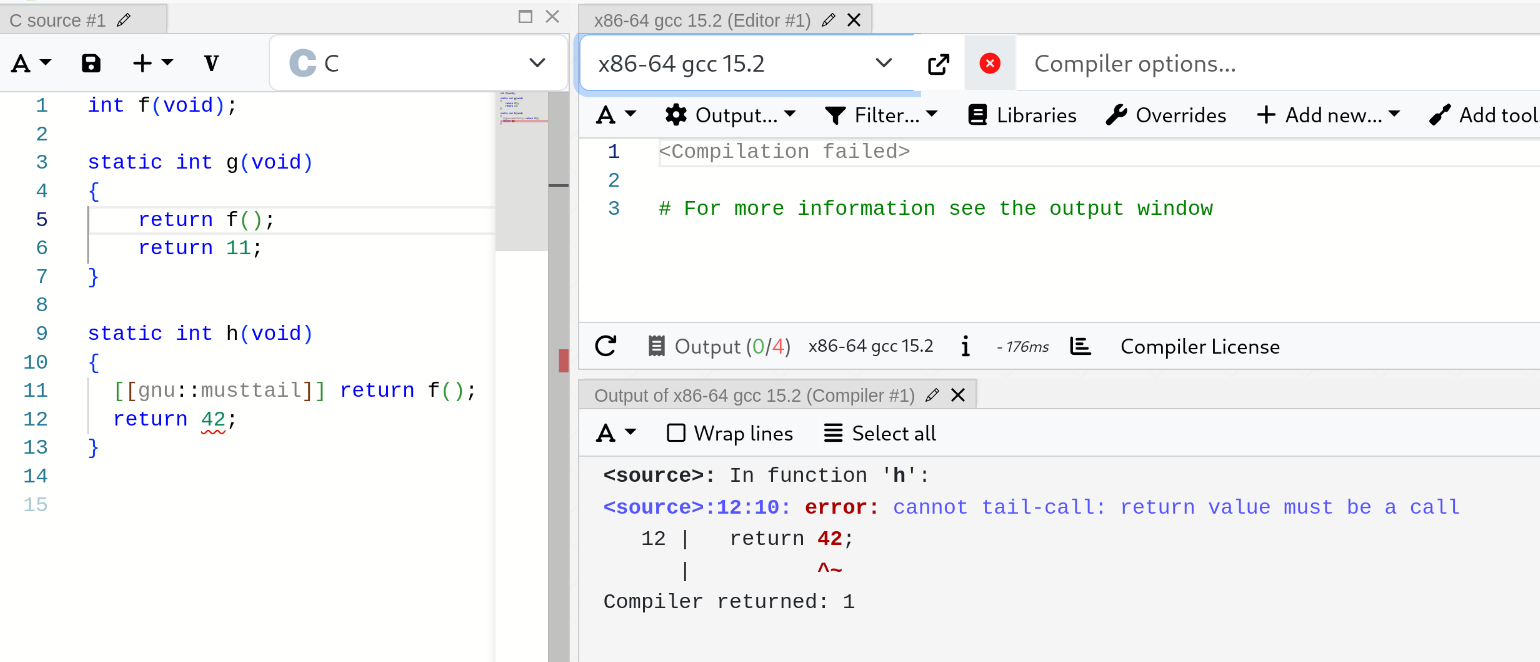The height and width of the screenshot is (662, 1540).
Task: Click the "static int g(void)" line
Action: coord(200,162)
